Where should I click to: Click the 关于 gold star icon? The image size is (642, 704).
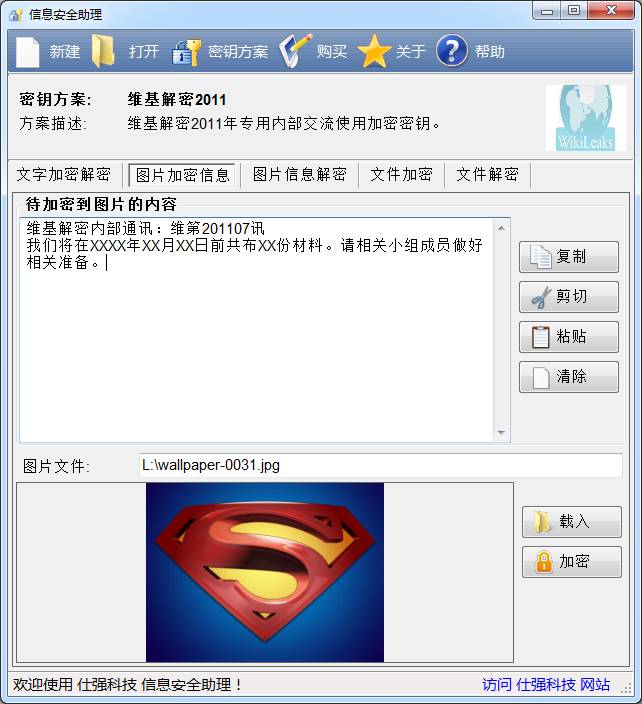click(x=374, y=52)
